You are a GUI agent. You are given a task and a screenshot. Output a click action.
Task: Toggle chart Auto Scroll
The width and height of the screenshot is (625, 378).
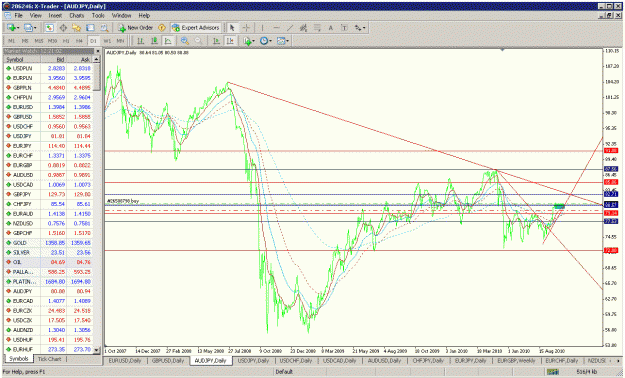click(216, 41)
